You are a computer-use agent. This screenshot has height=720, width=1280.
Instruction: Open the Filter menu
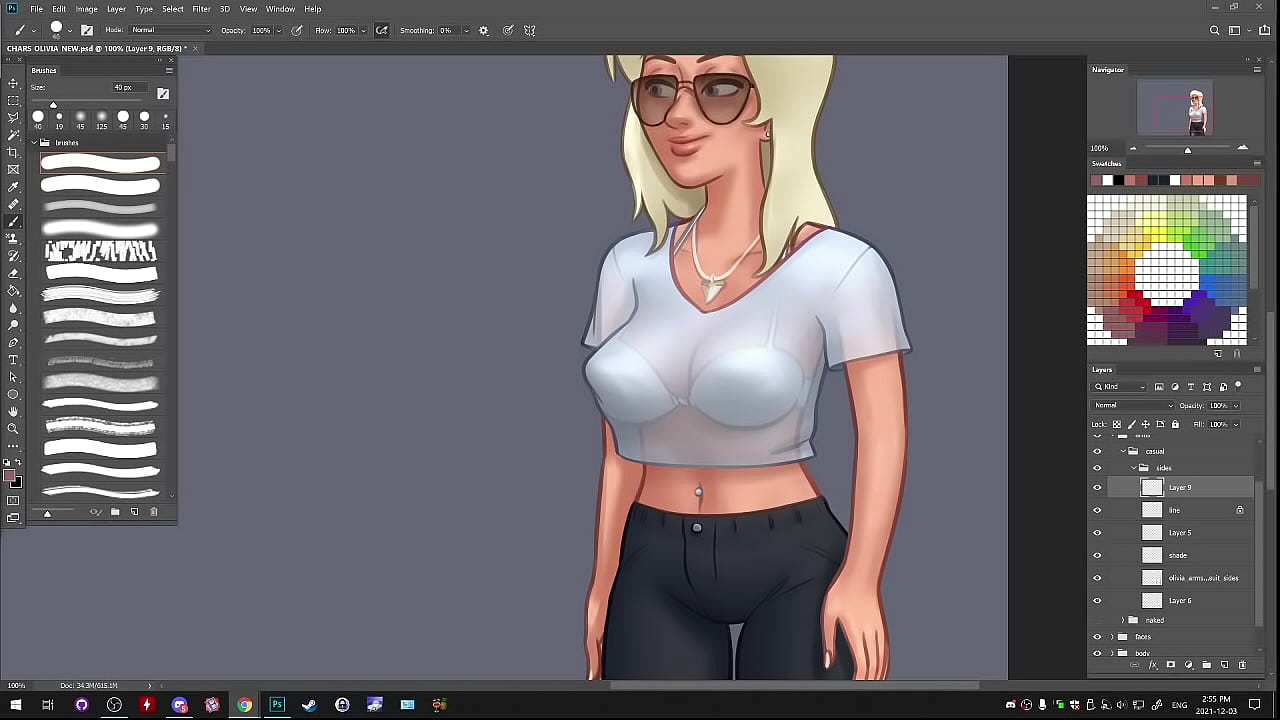click(x=201, y=9)
